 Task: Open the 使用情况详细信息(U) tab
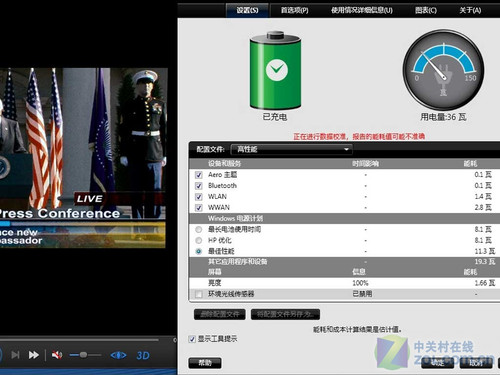coord(362,10)
